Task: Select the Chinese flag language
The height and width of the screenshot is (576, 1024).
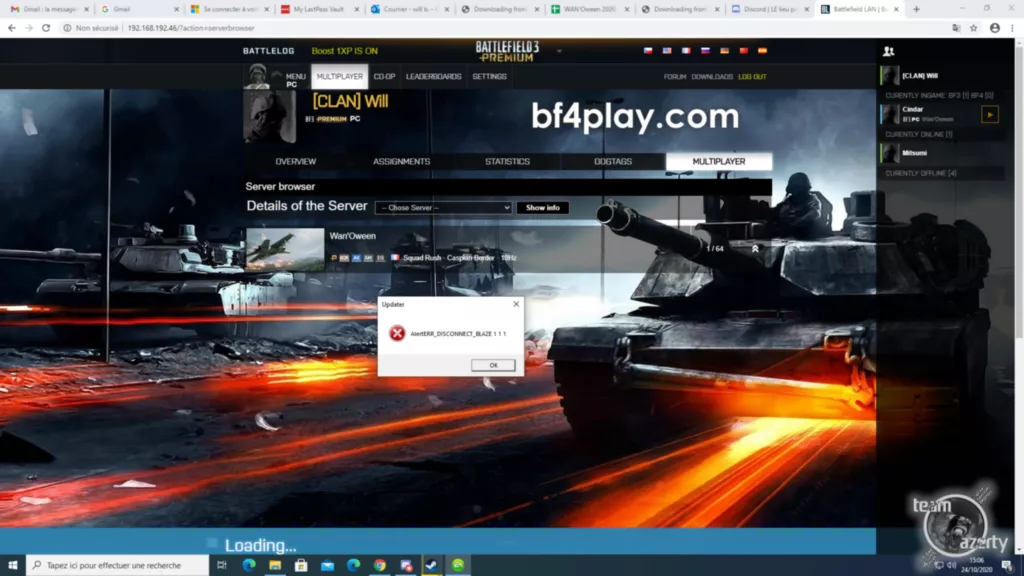Action: (743, 50)
